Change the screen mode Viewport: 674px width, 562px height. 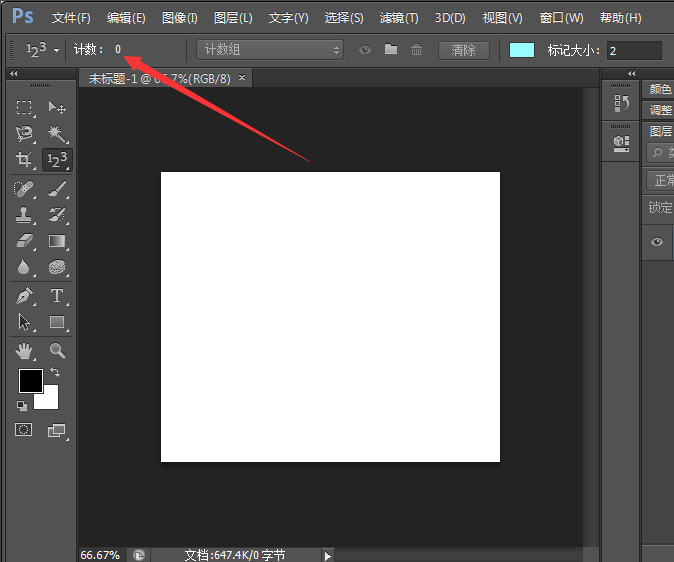[56, 430]
